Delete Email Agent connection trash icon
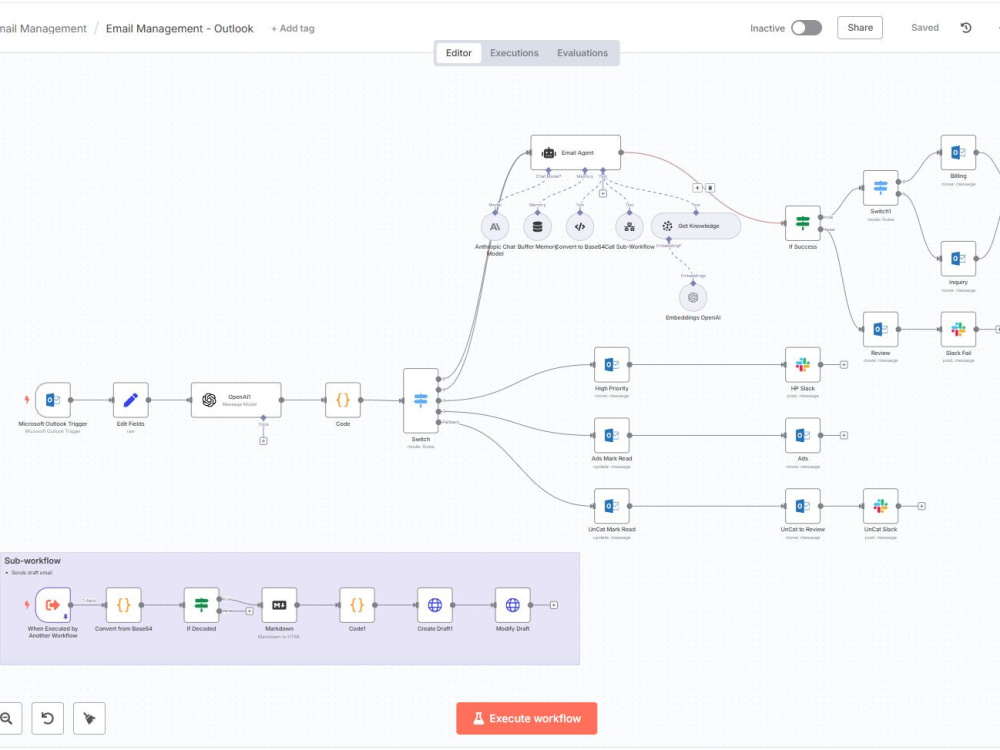This screenshot has width=1000, height=750. [710, 188]
